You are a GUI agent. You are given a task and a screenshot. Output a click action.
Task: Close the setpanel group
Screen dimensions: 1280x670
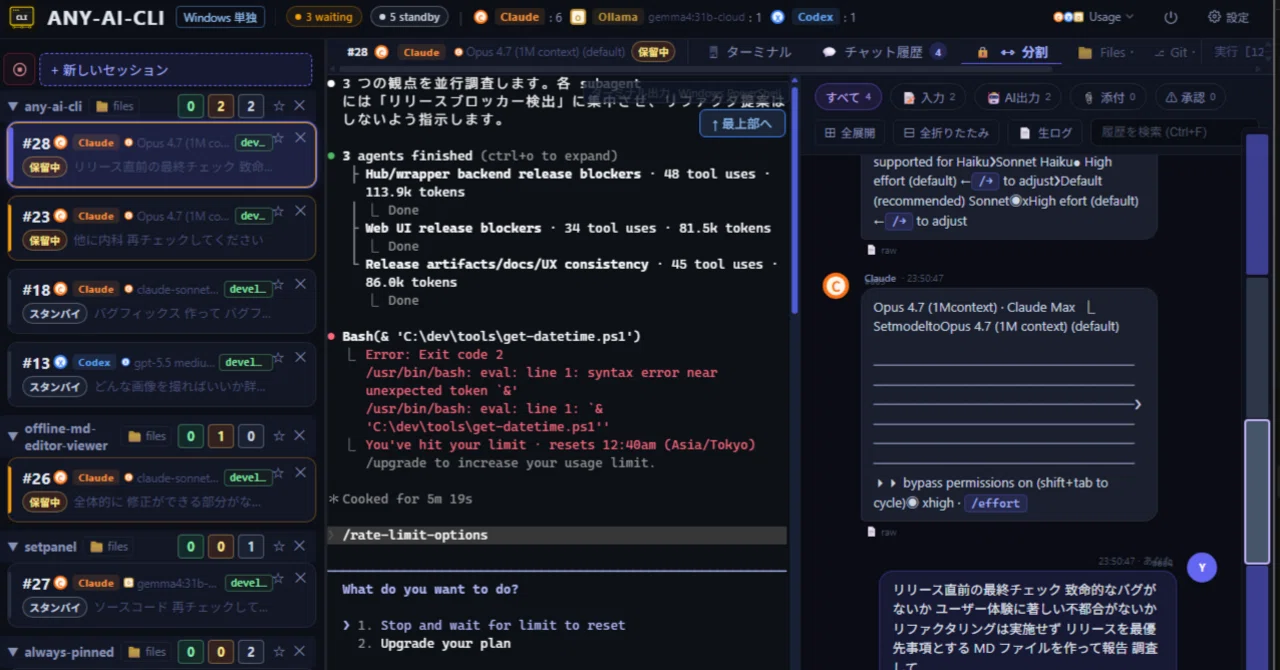(x=301, y=547)
